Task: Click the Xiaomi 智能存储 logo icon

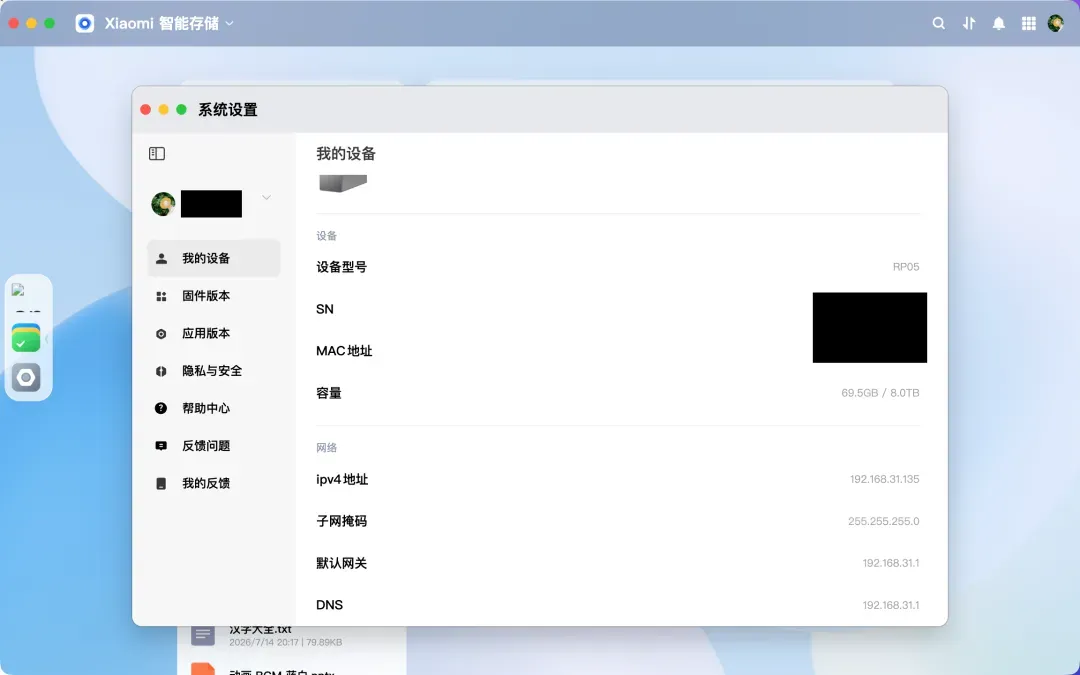Action: (85, 23)
